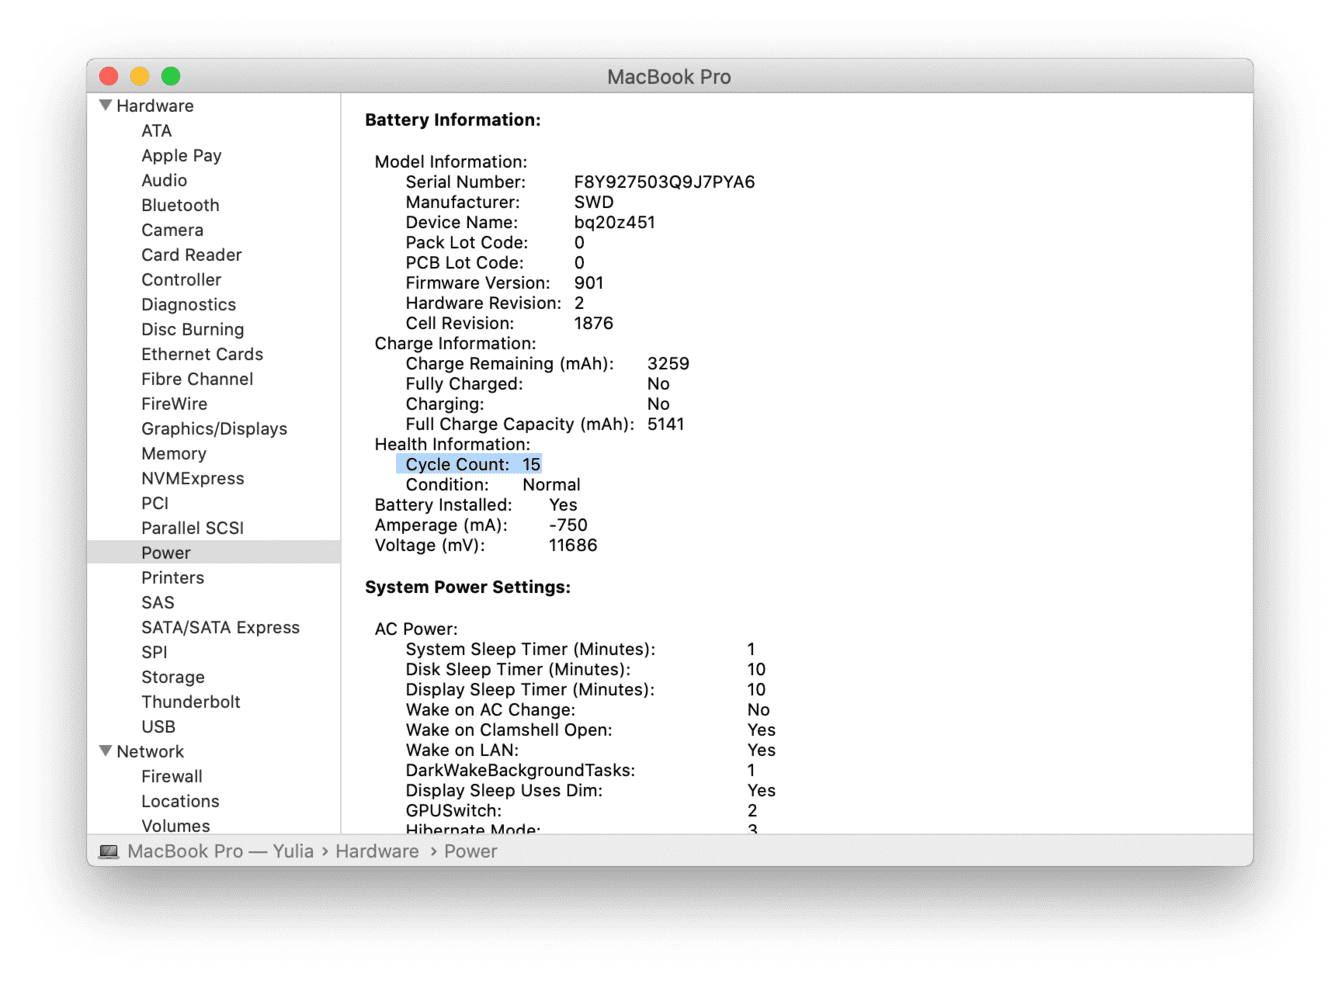1340x981 pixels.
Task: Click Manufacturer value SWD
Action: pyautogui.click(x=594, y=202)
